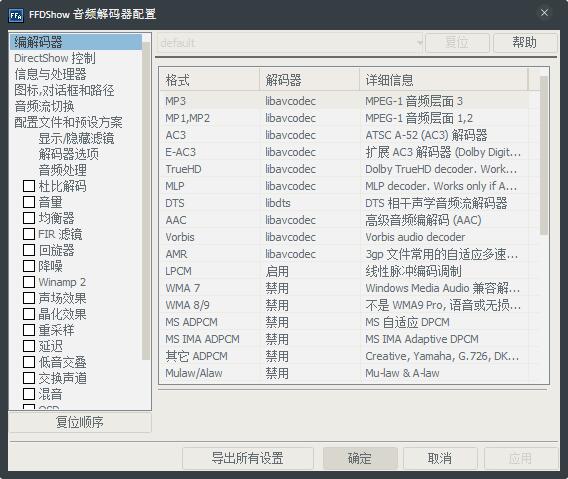Click the FFDShow icon in title bar
The height and width of the screenshot is (479, 568).
[x=16, y=15]
